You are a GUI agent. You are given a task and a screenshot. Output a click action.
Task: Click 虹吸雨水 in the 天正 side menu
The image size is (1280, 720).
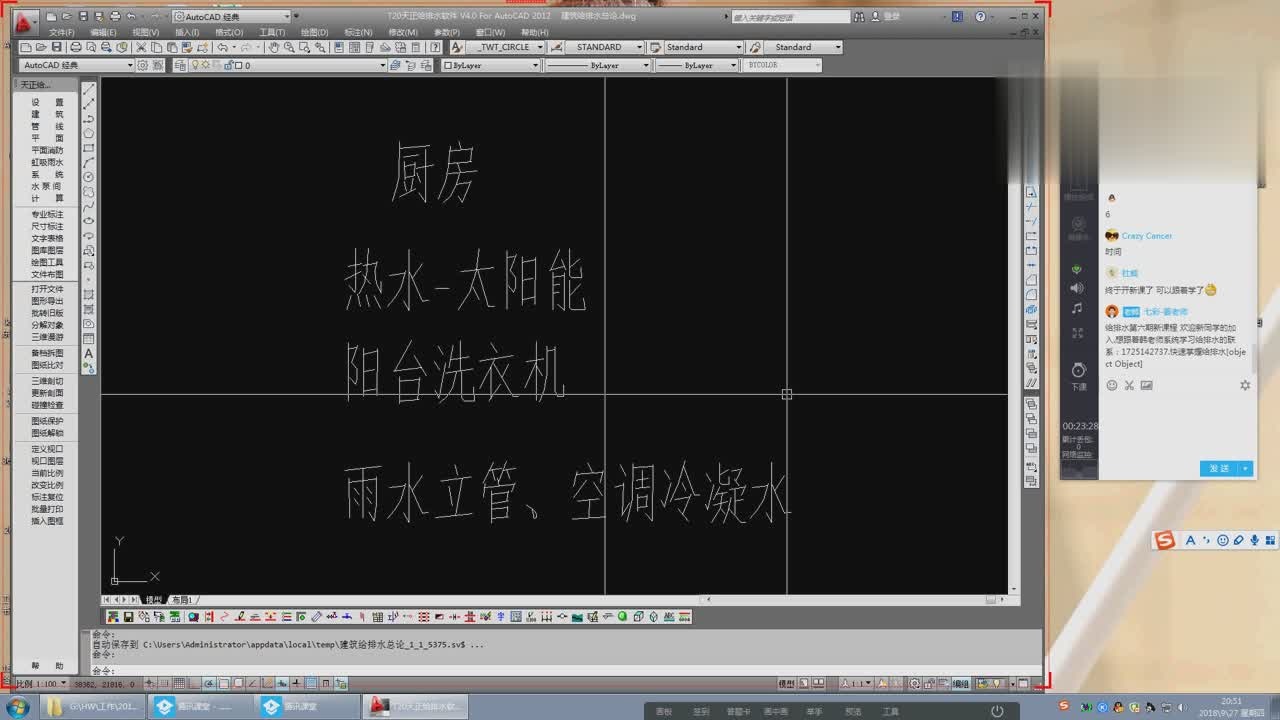[x=47, y=162]
